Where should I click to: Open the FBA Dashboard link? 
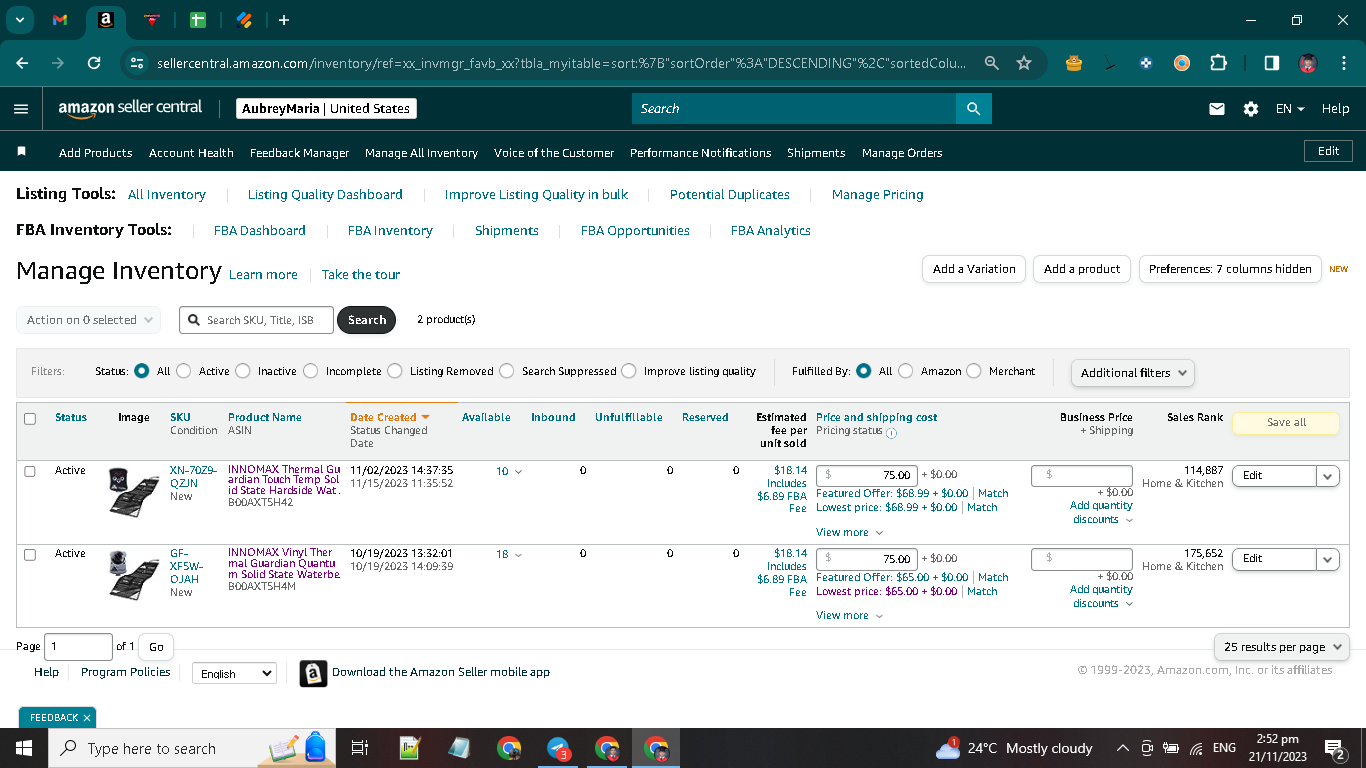(260, 230)
